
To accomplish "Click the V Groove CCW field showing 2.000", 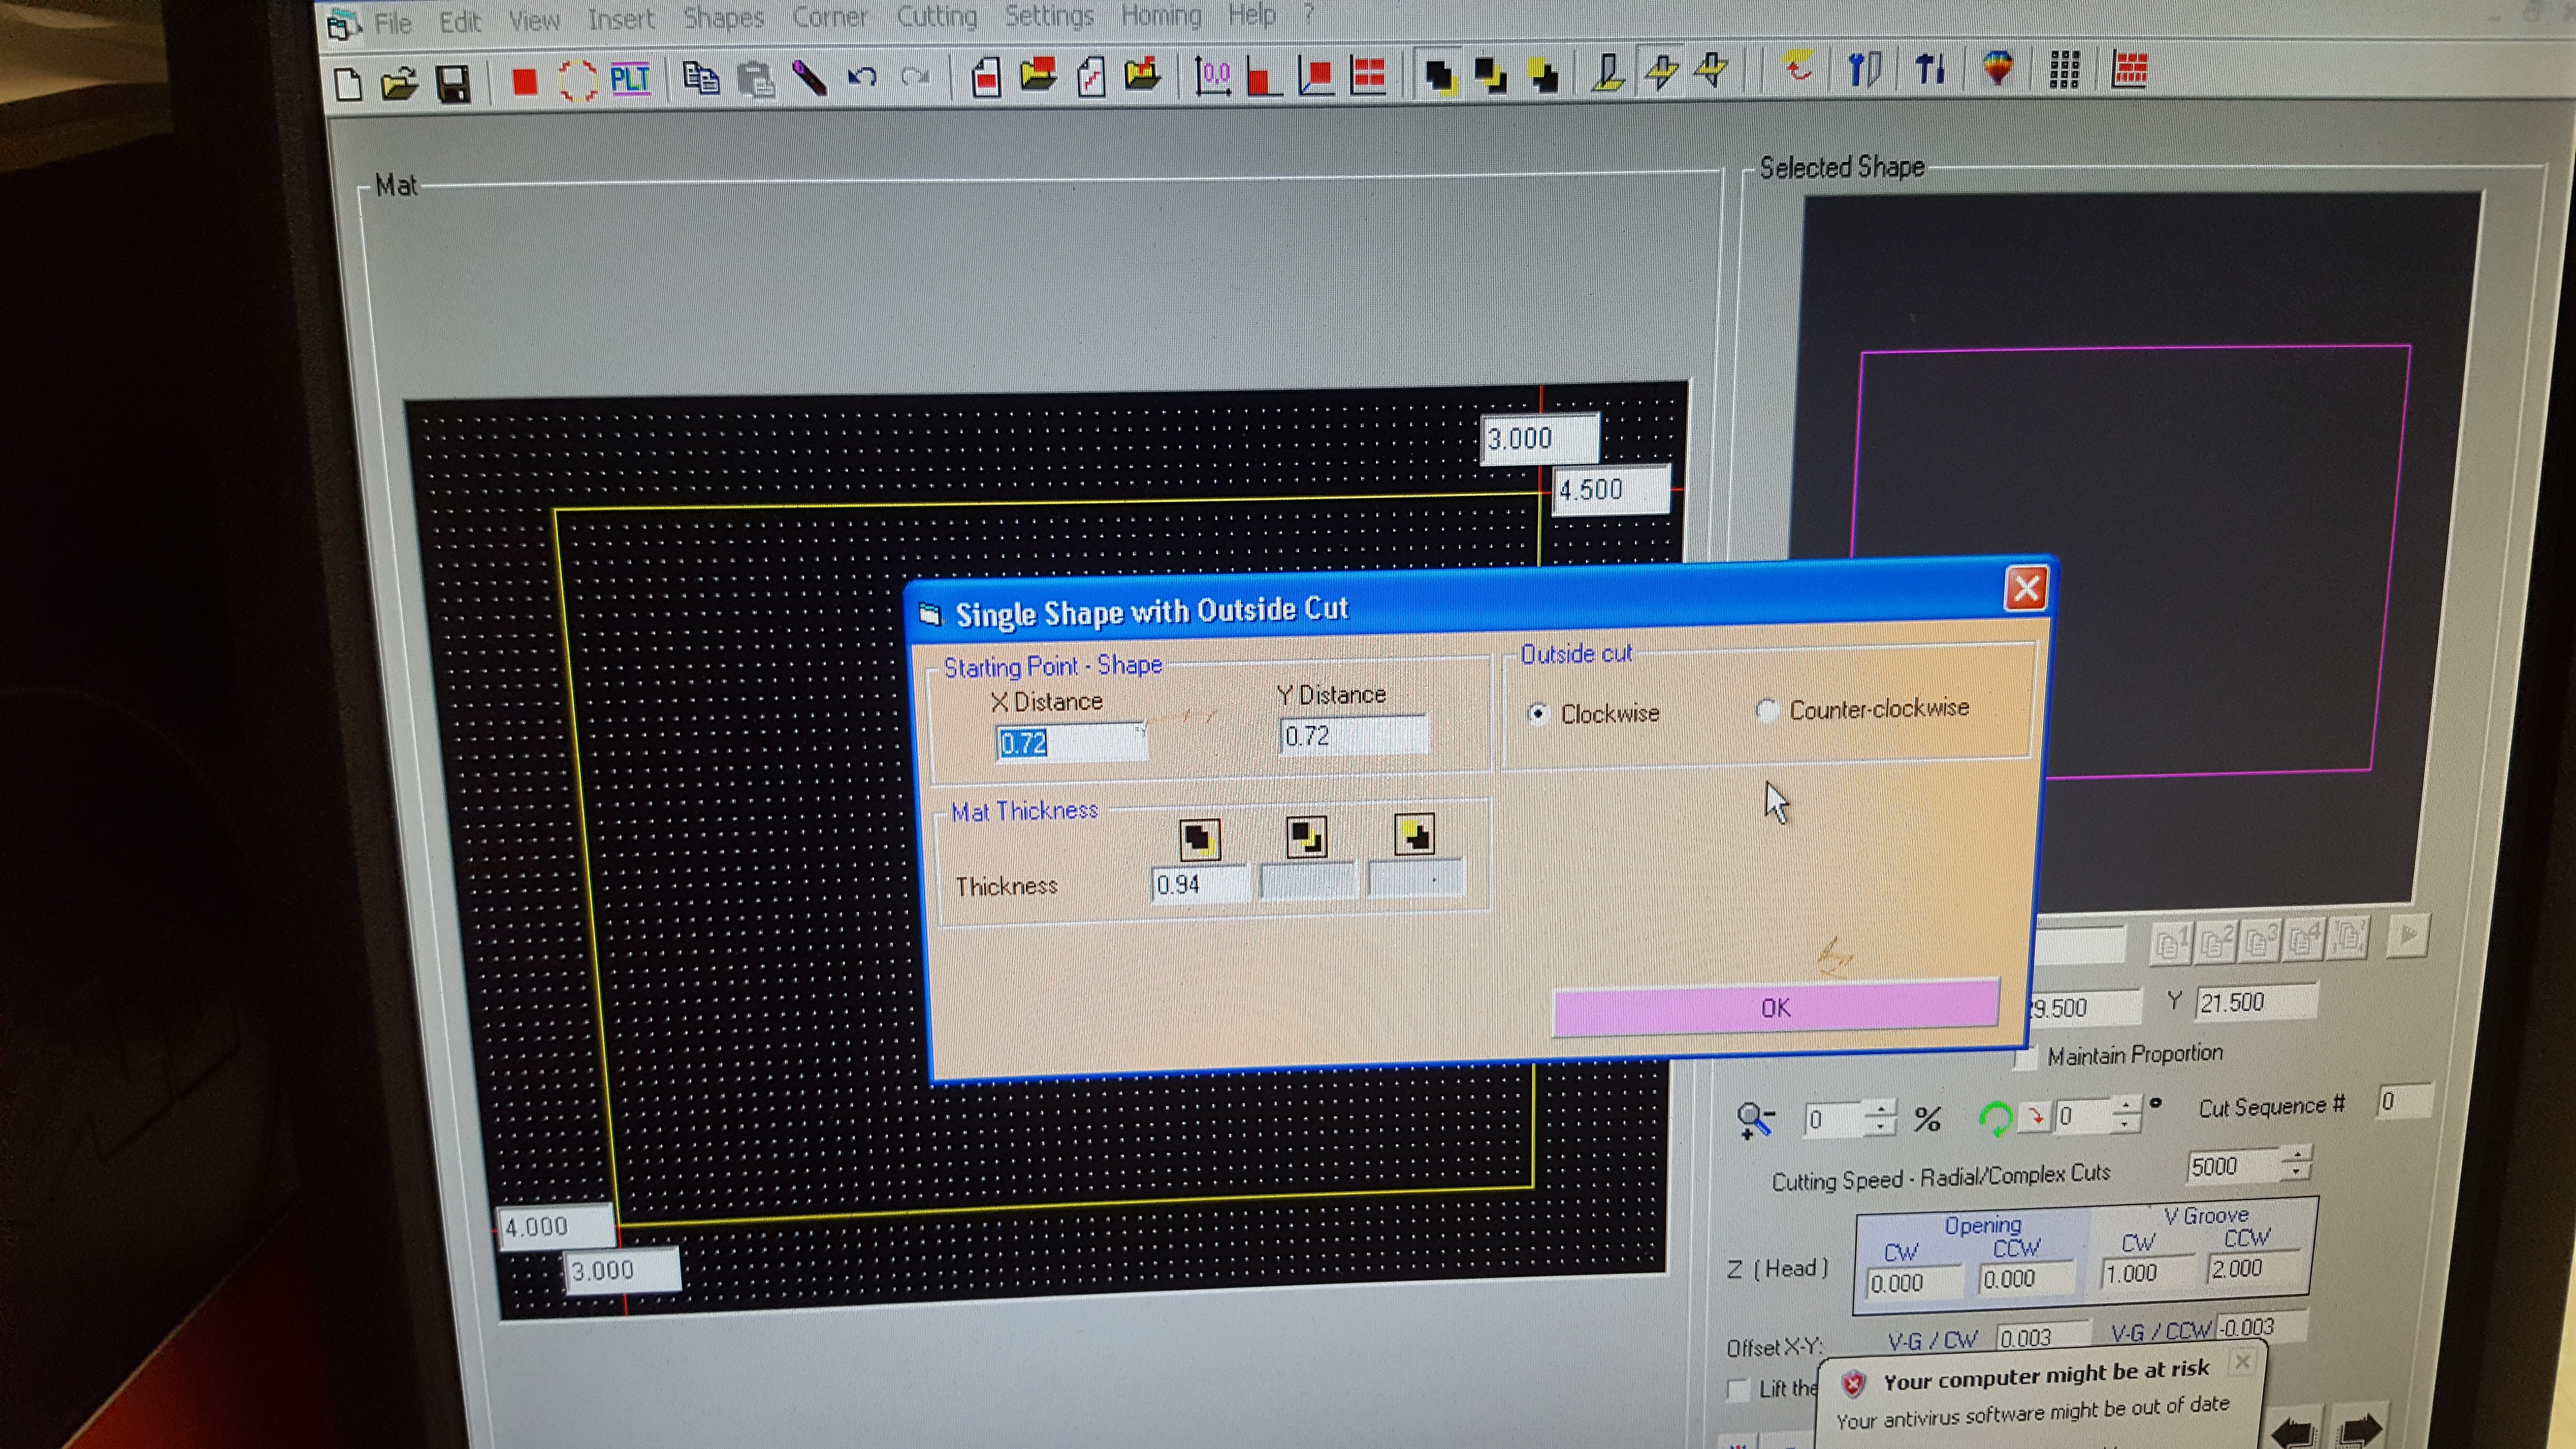I will [x=2254, y=1269].
